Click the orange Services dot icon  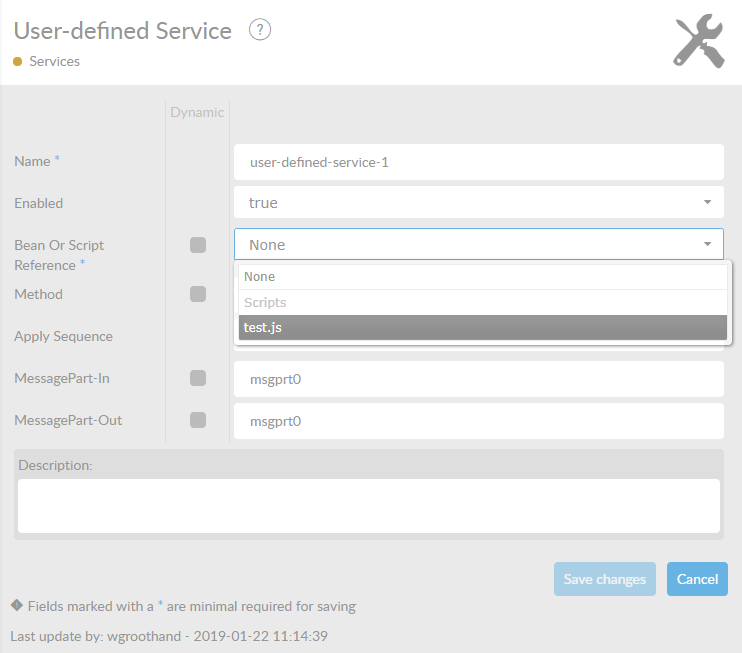point(18,62)
